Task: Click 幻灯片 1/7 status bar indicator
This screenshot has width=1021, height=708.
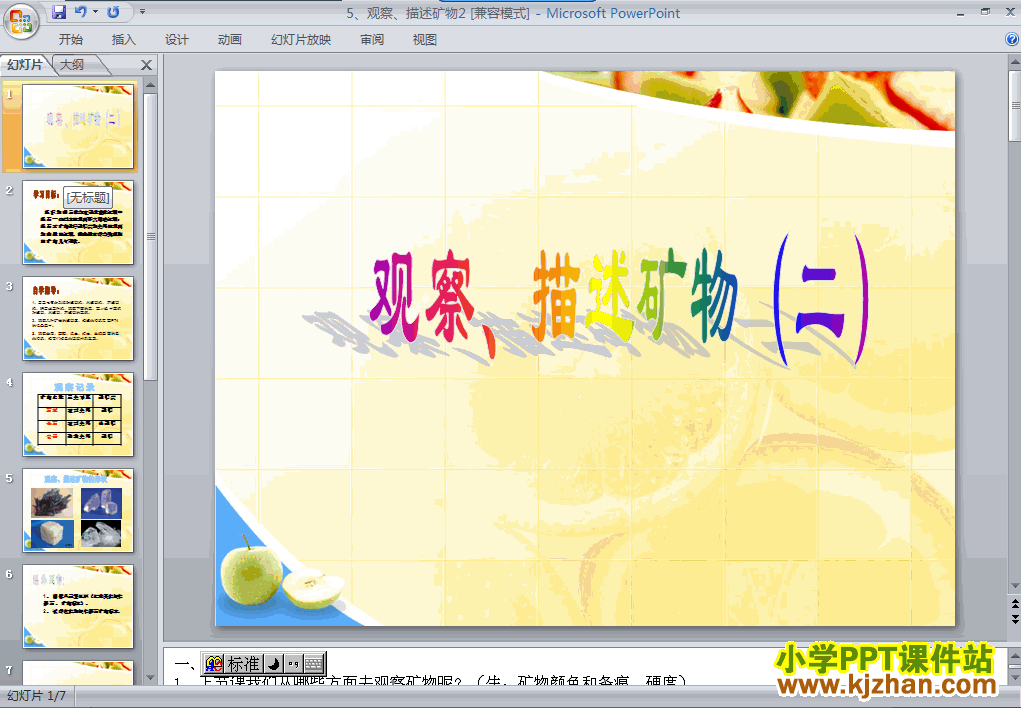Action: [x=37, y=696]
